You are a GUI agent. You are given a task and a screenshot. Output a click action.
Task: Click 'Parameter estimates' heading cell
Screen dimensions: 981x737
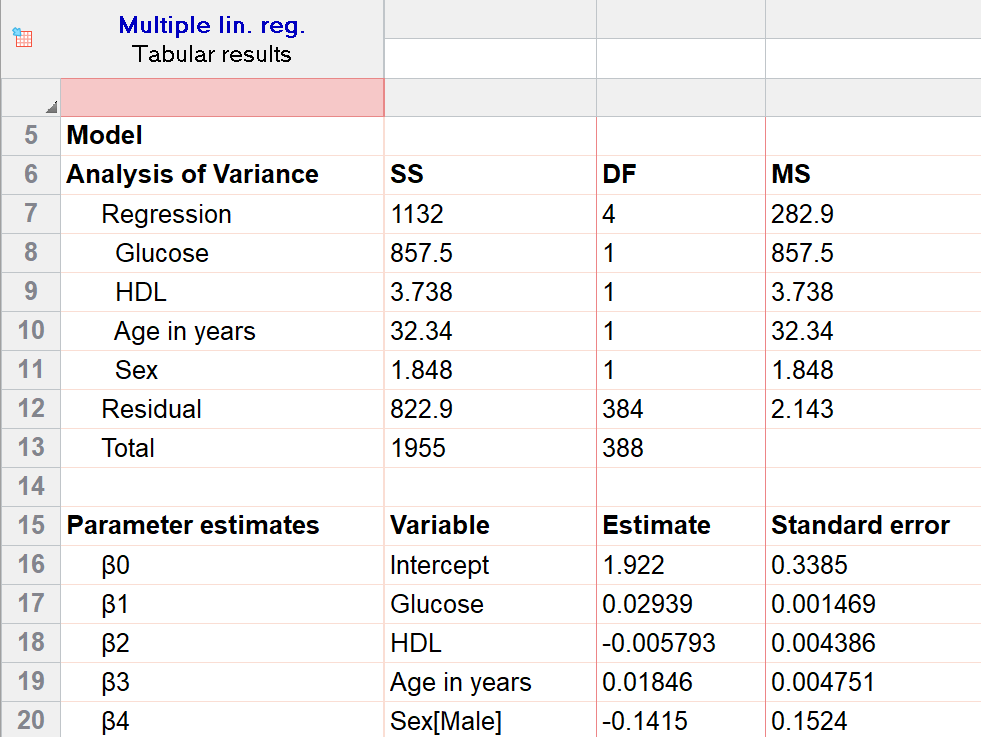point(193,525)
